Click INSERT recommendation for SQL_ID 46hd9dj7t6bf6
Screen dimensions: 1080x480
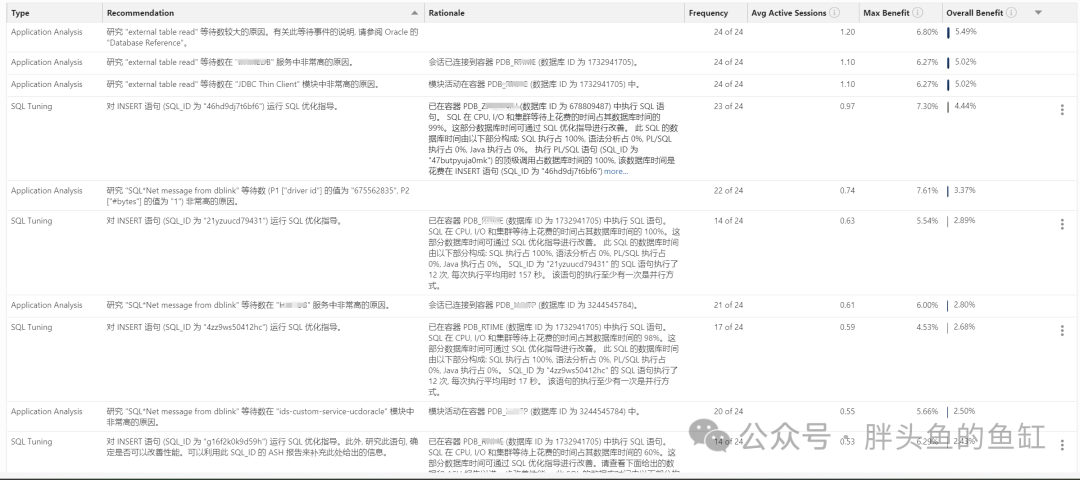(222, 107)
